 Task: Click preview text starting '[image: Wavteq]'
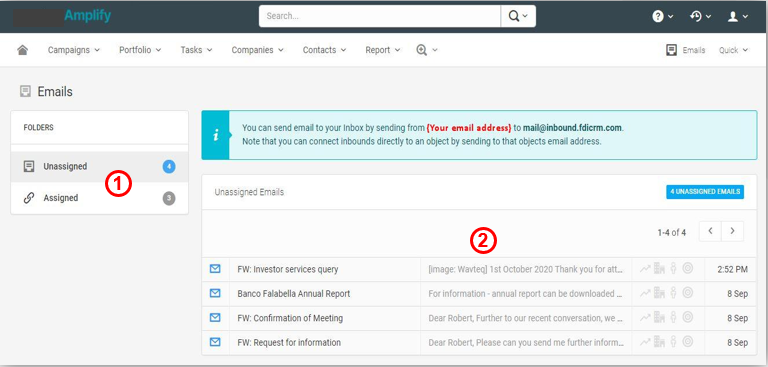click(526, 269)
